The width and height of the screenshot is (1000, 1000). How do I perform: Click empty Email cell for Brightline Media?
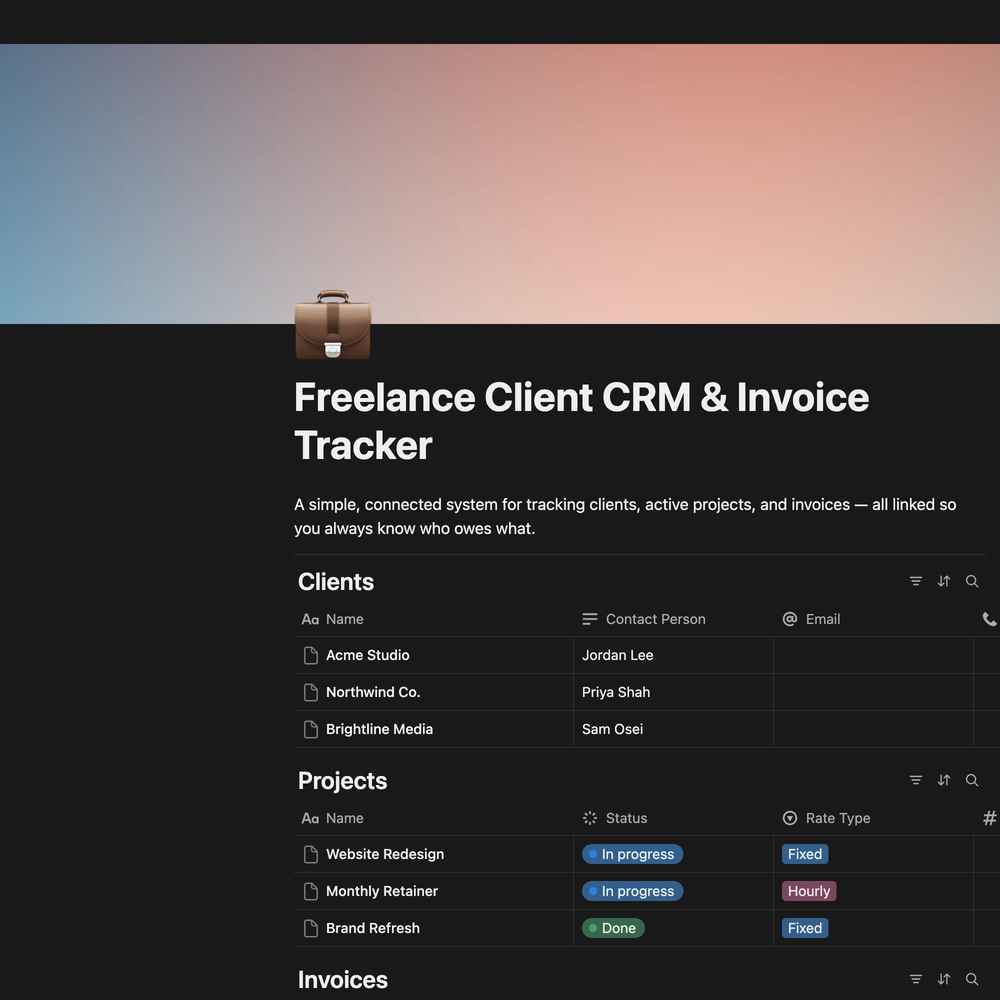pyautogui.click(x=874, y=729)
